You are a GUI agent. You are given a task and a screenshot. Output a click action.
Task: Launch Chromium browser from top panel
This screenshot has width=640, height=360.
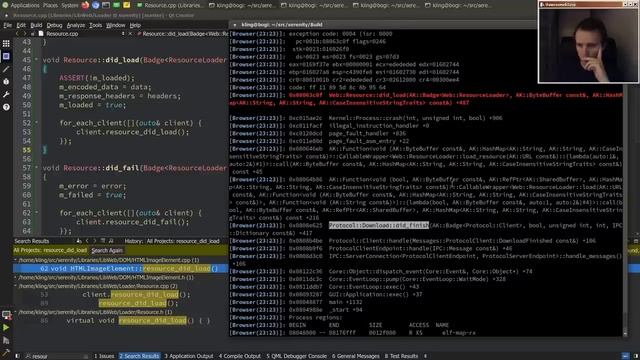(96, 5)
